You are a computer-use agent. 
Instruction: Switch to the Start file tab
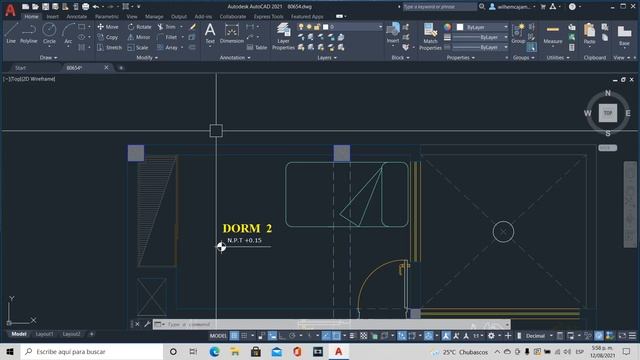pyautogui.click(x=20, y=68)
